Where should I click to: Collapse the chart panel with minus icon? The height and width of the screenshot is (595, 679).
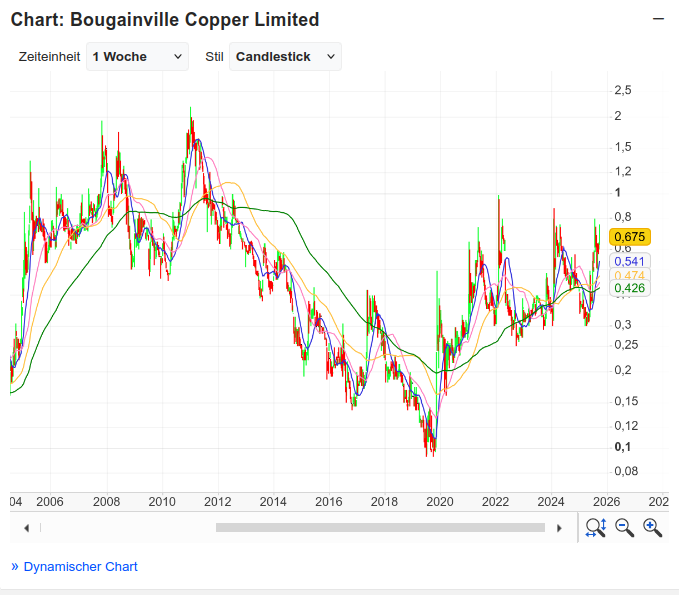click(x=658, y=19)
